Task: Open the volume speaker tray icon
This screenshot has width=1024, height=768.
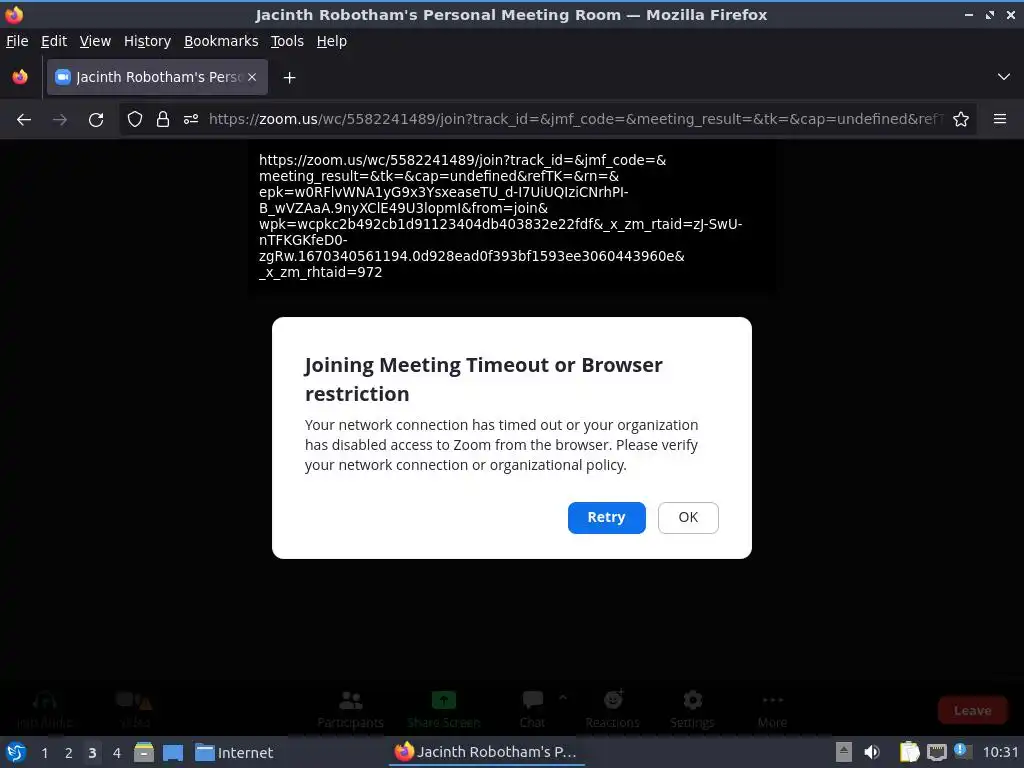Action: point(872,752)
